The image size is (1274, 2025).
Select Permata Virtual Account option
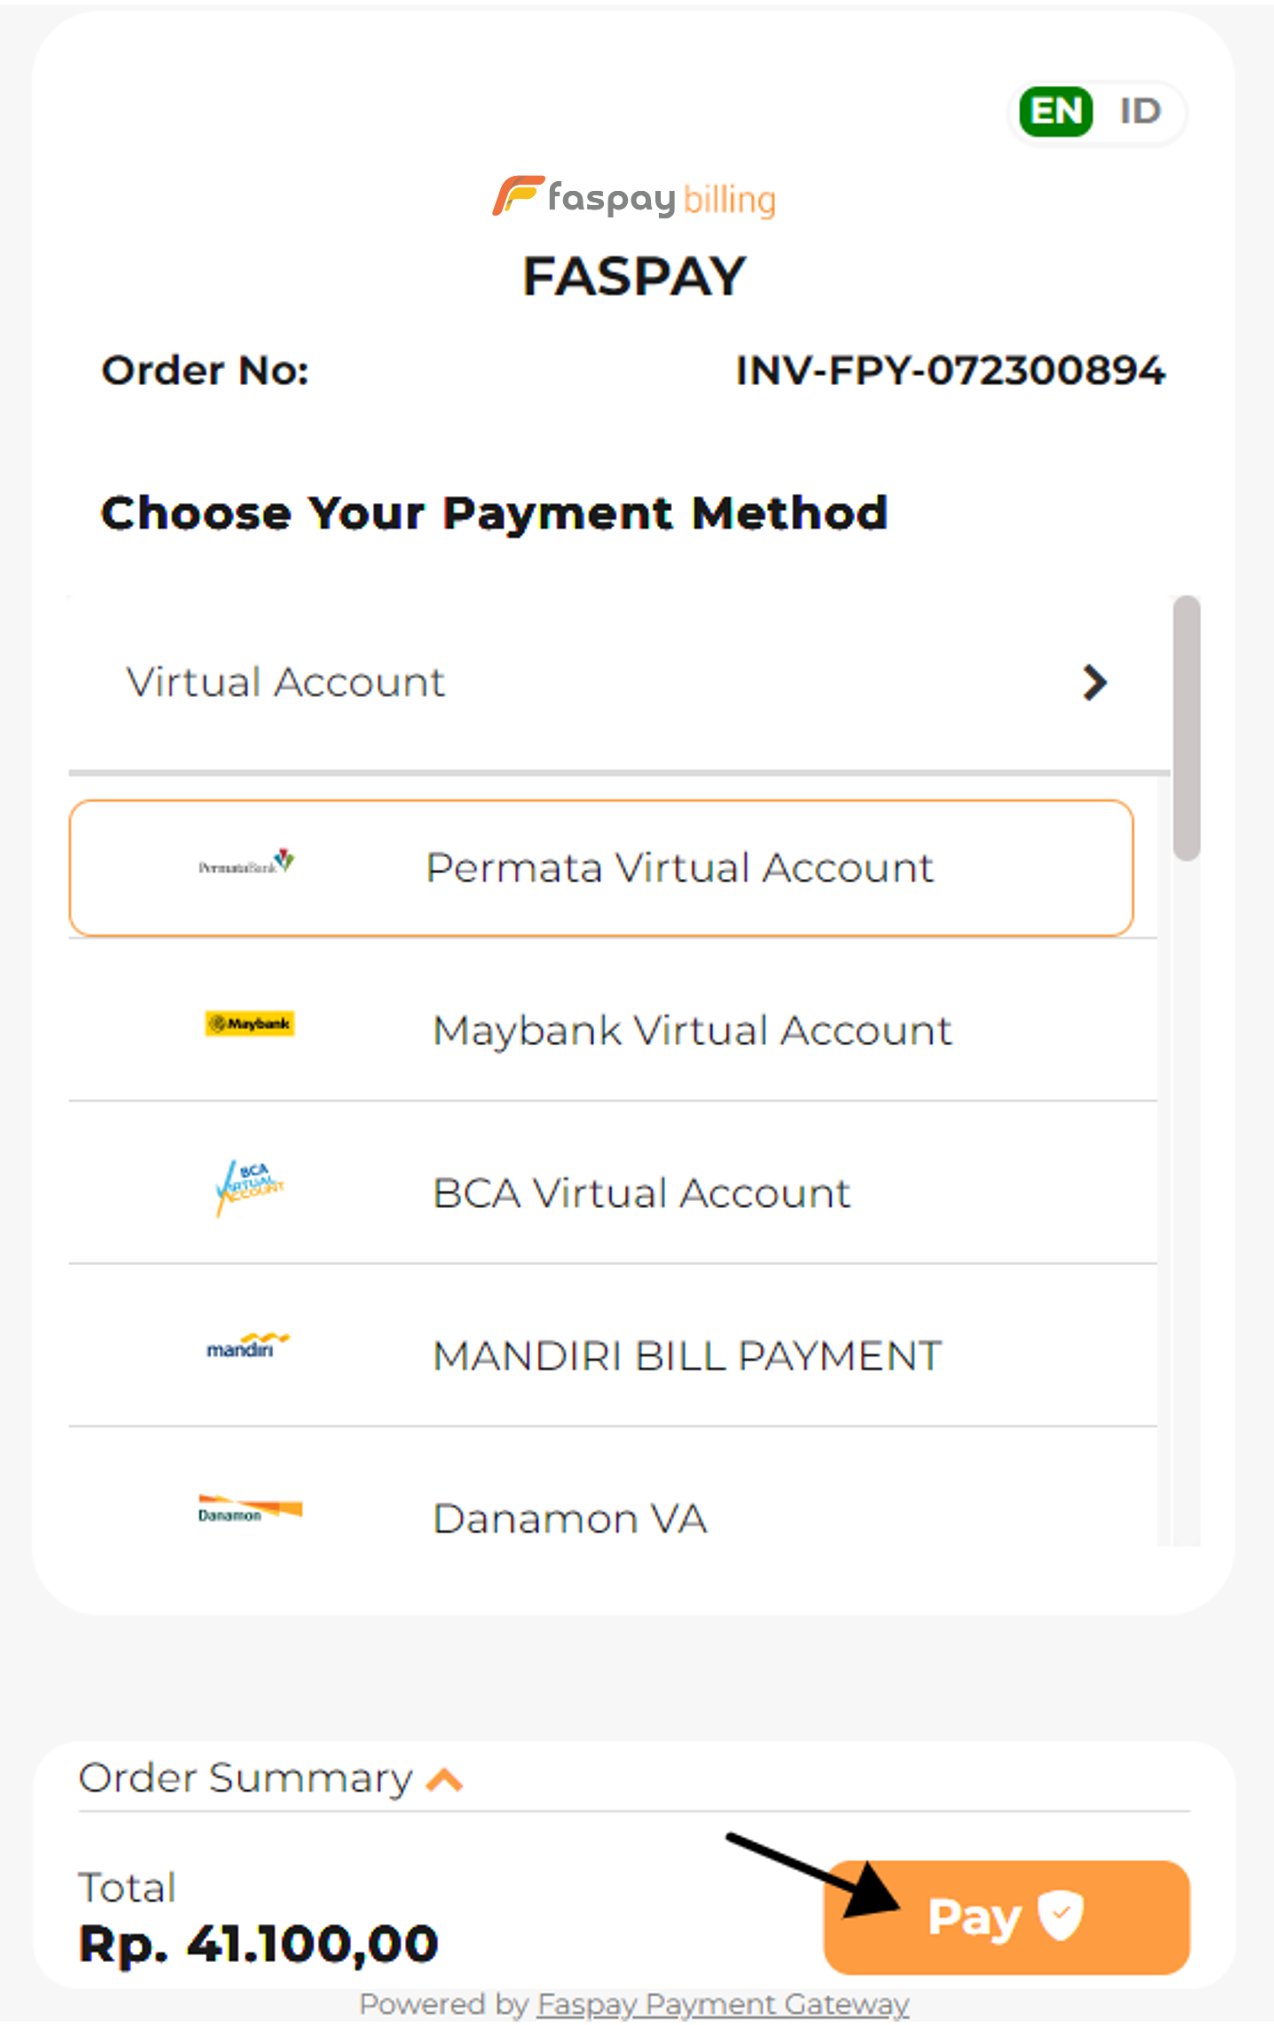point(680,868)
